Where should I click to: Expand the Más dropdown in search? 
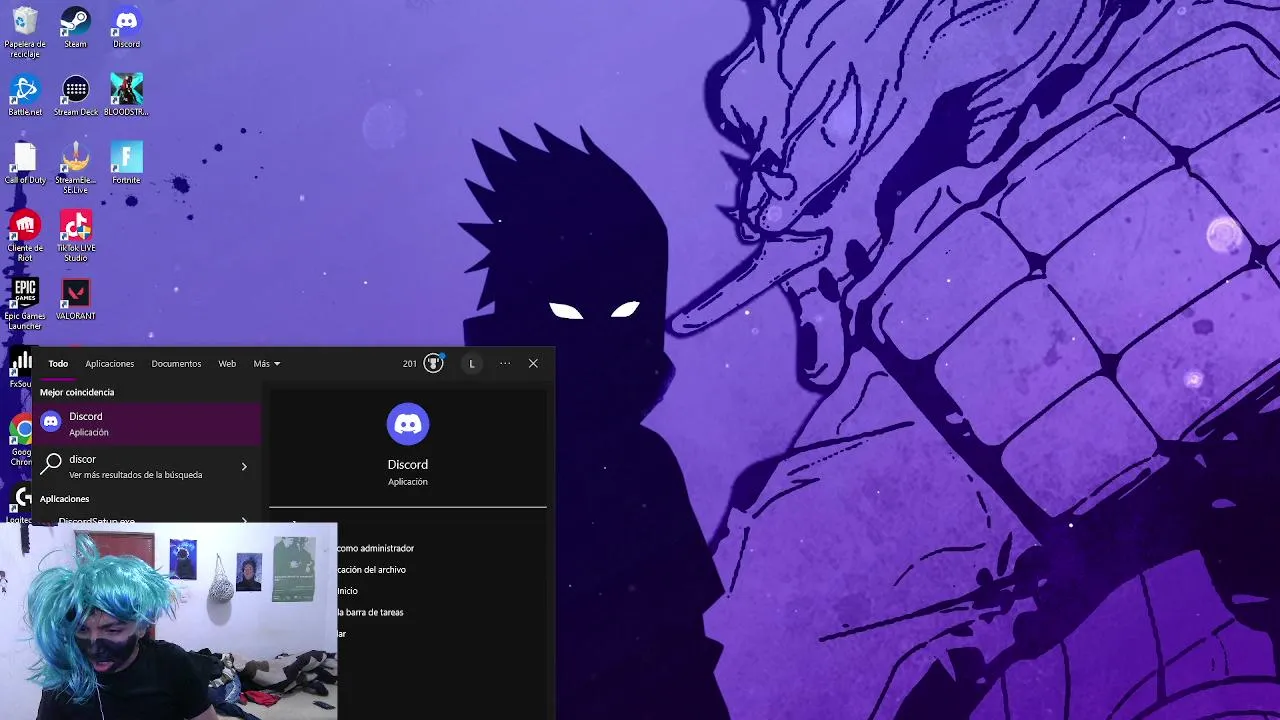(x=266, y=364)
